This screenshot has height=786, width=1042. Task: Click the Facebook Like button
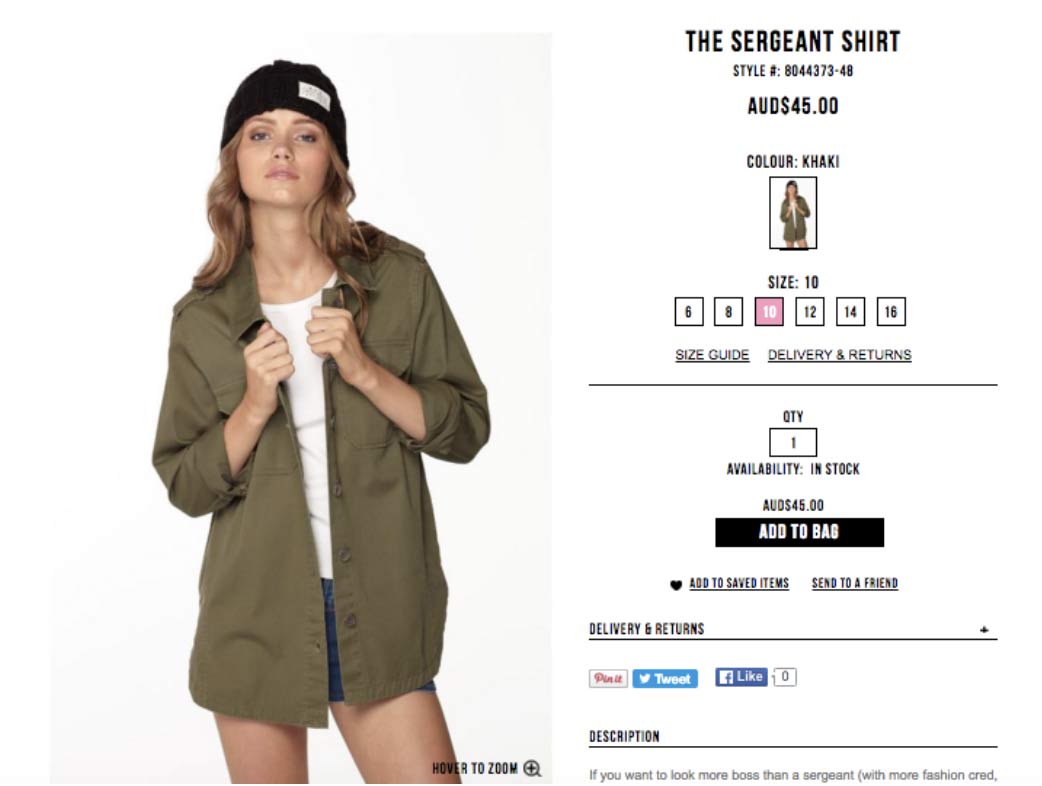coord(741,676)
